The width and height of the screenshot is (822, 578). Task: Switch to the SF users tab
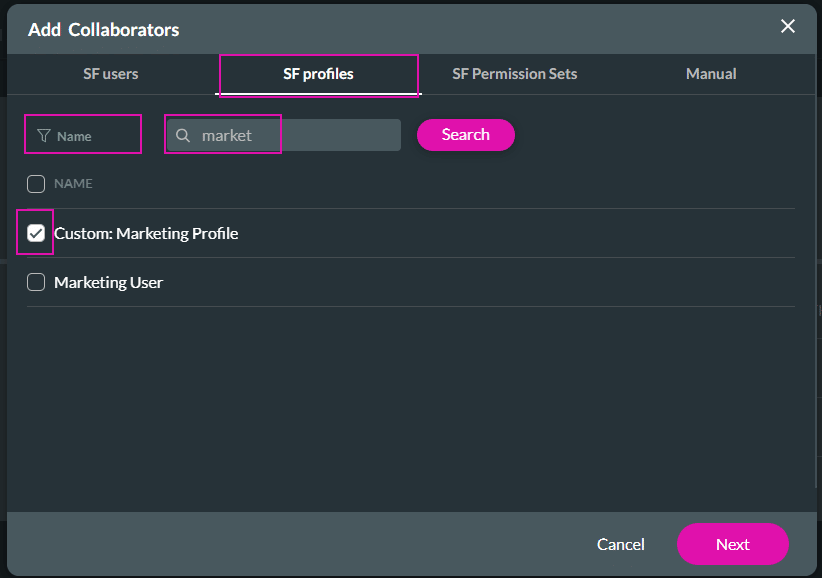110,73
